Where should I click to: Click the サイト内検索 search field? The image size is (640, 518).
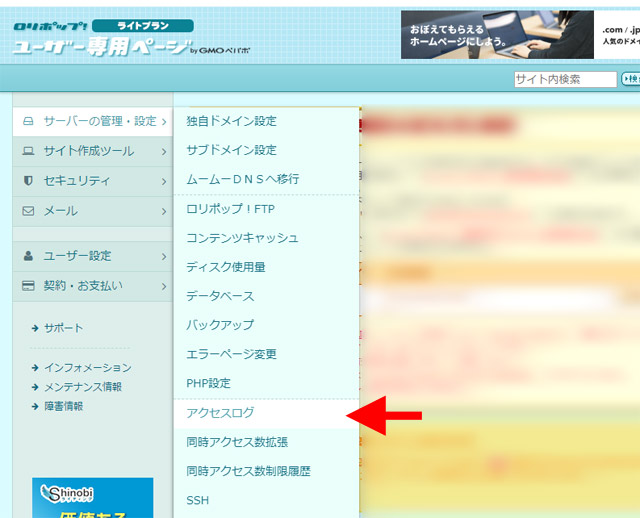coord(565,79)
